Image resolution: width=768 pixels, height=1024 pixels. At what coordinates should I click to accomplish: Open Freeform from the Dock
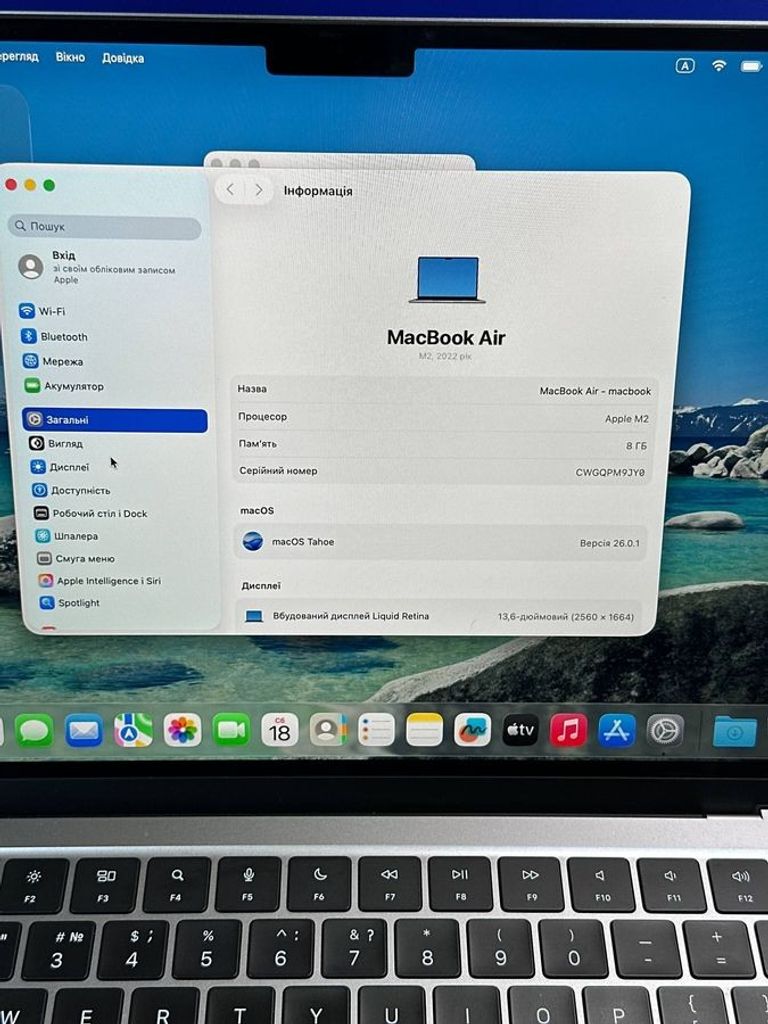click(x=472, y=730)
